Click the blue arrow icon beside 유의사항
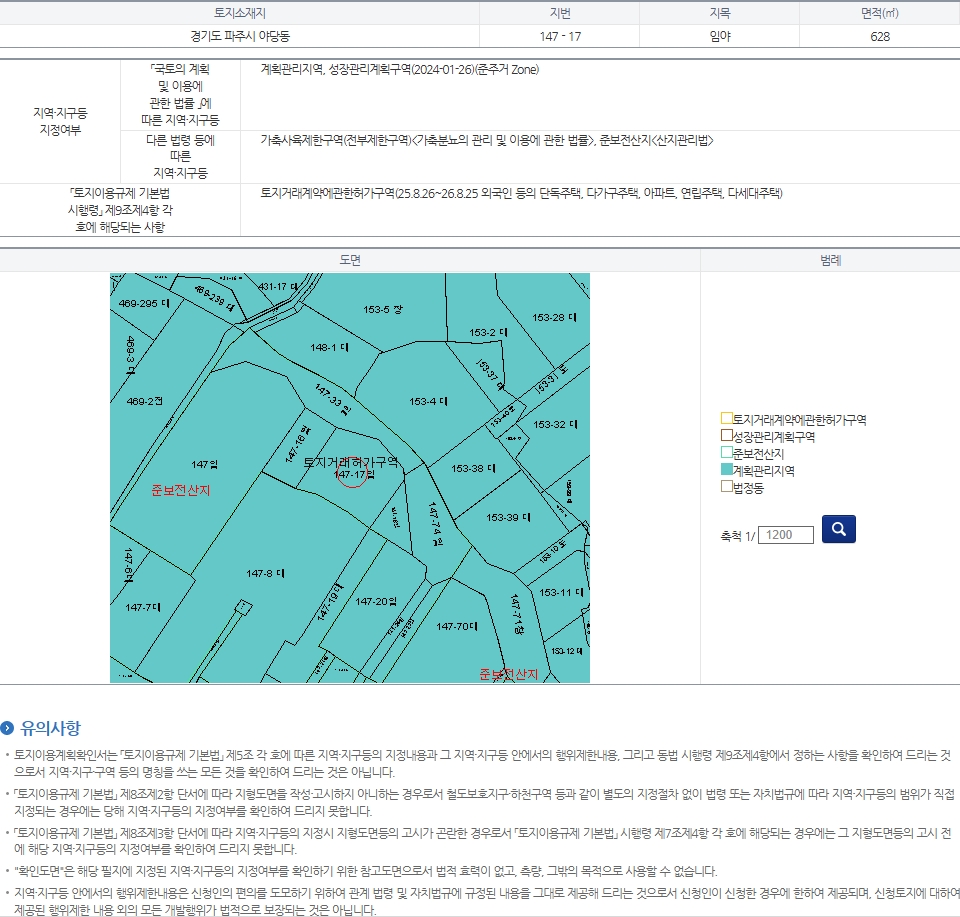The image size is (960, 917). coord(8,728)
